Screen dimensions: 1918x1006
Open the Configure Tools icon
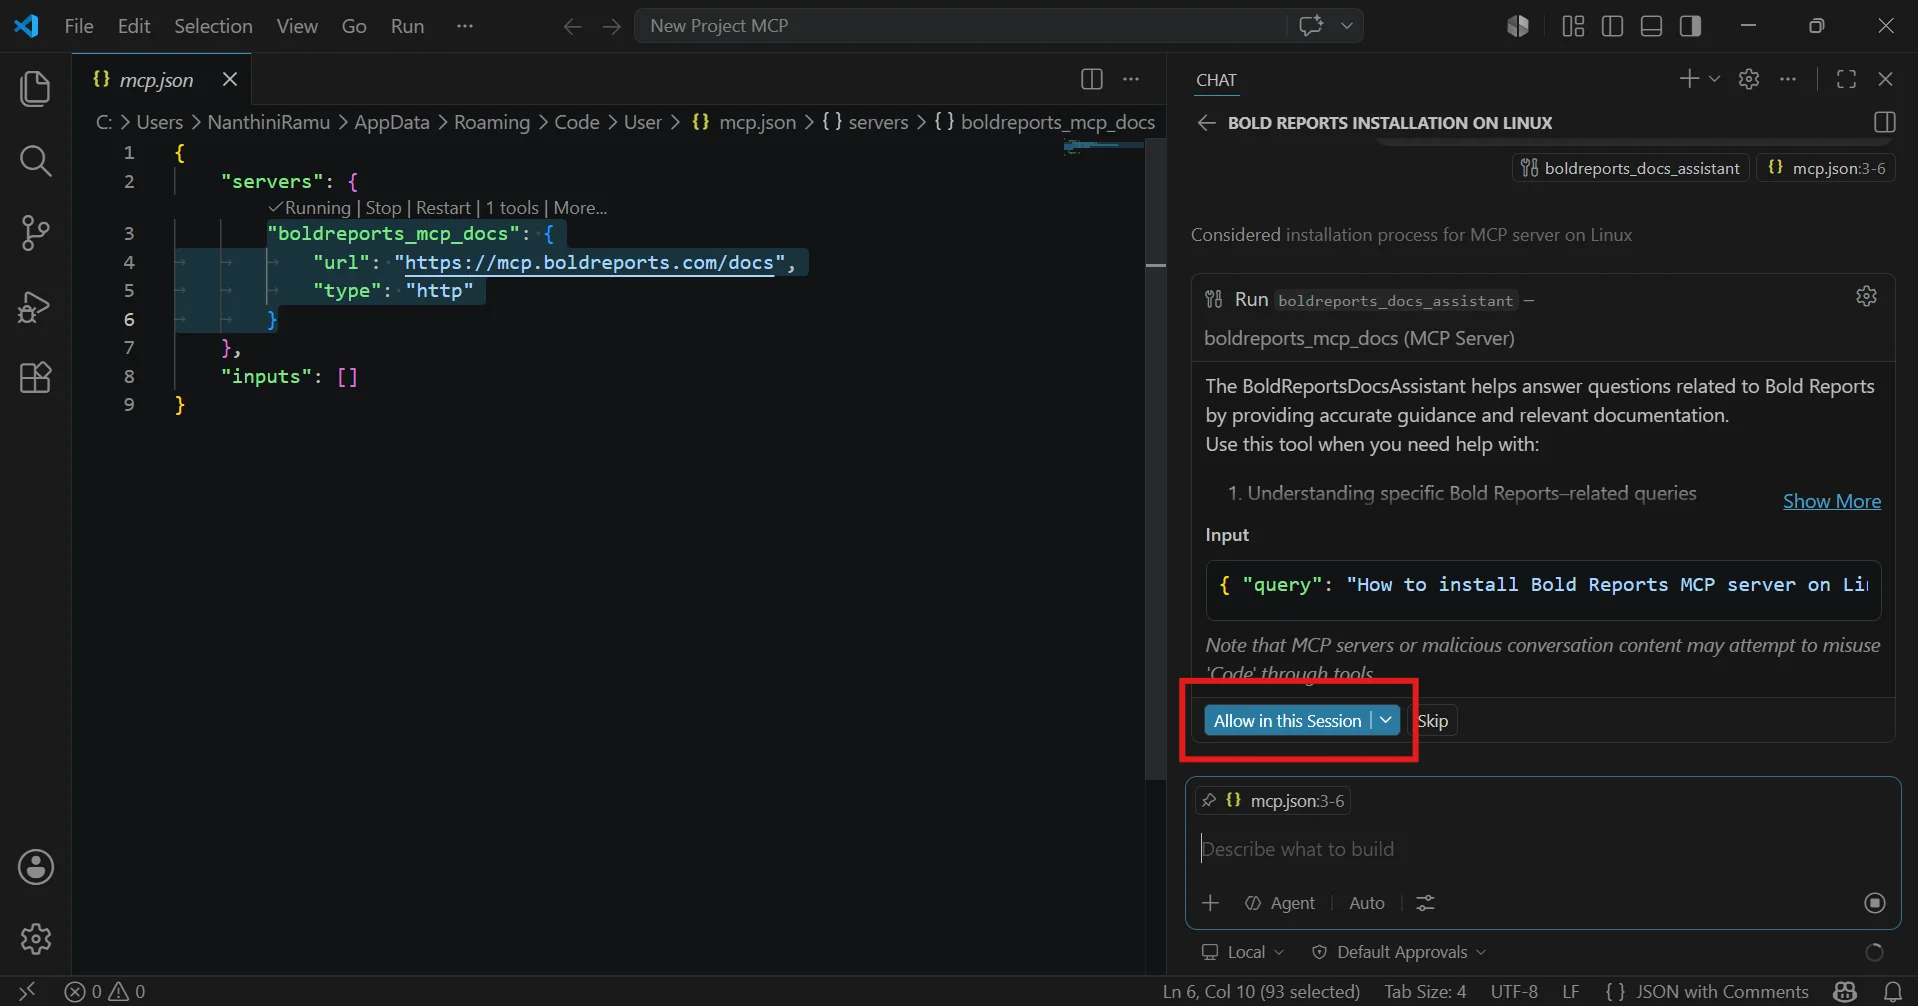1426,903
